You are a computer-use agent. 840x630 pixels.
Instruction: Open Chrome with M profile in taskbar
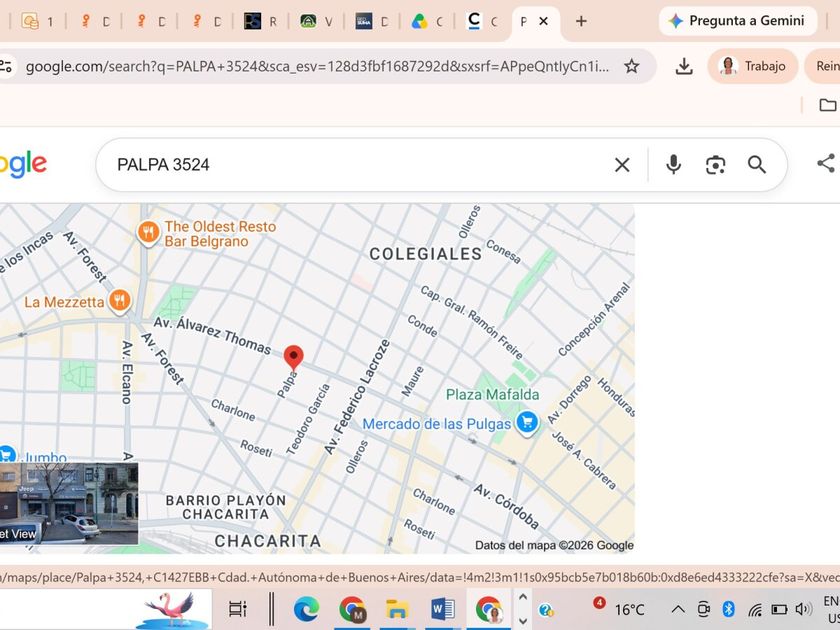pyautogui.click(x=352, y=609)
